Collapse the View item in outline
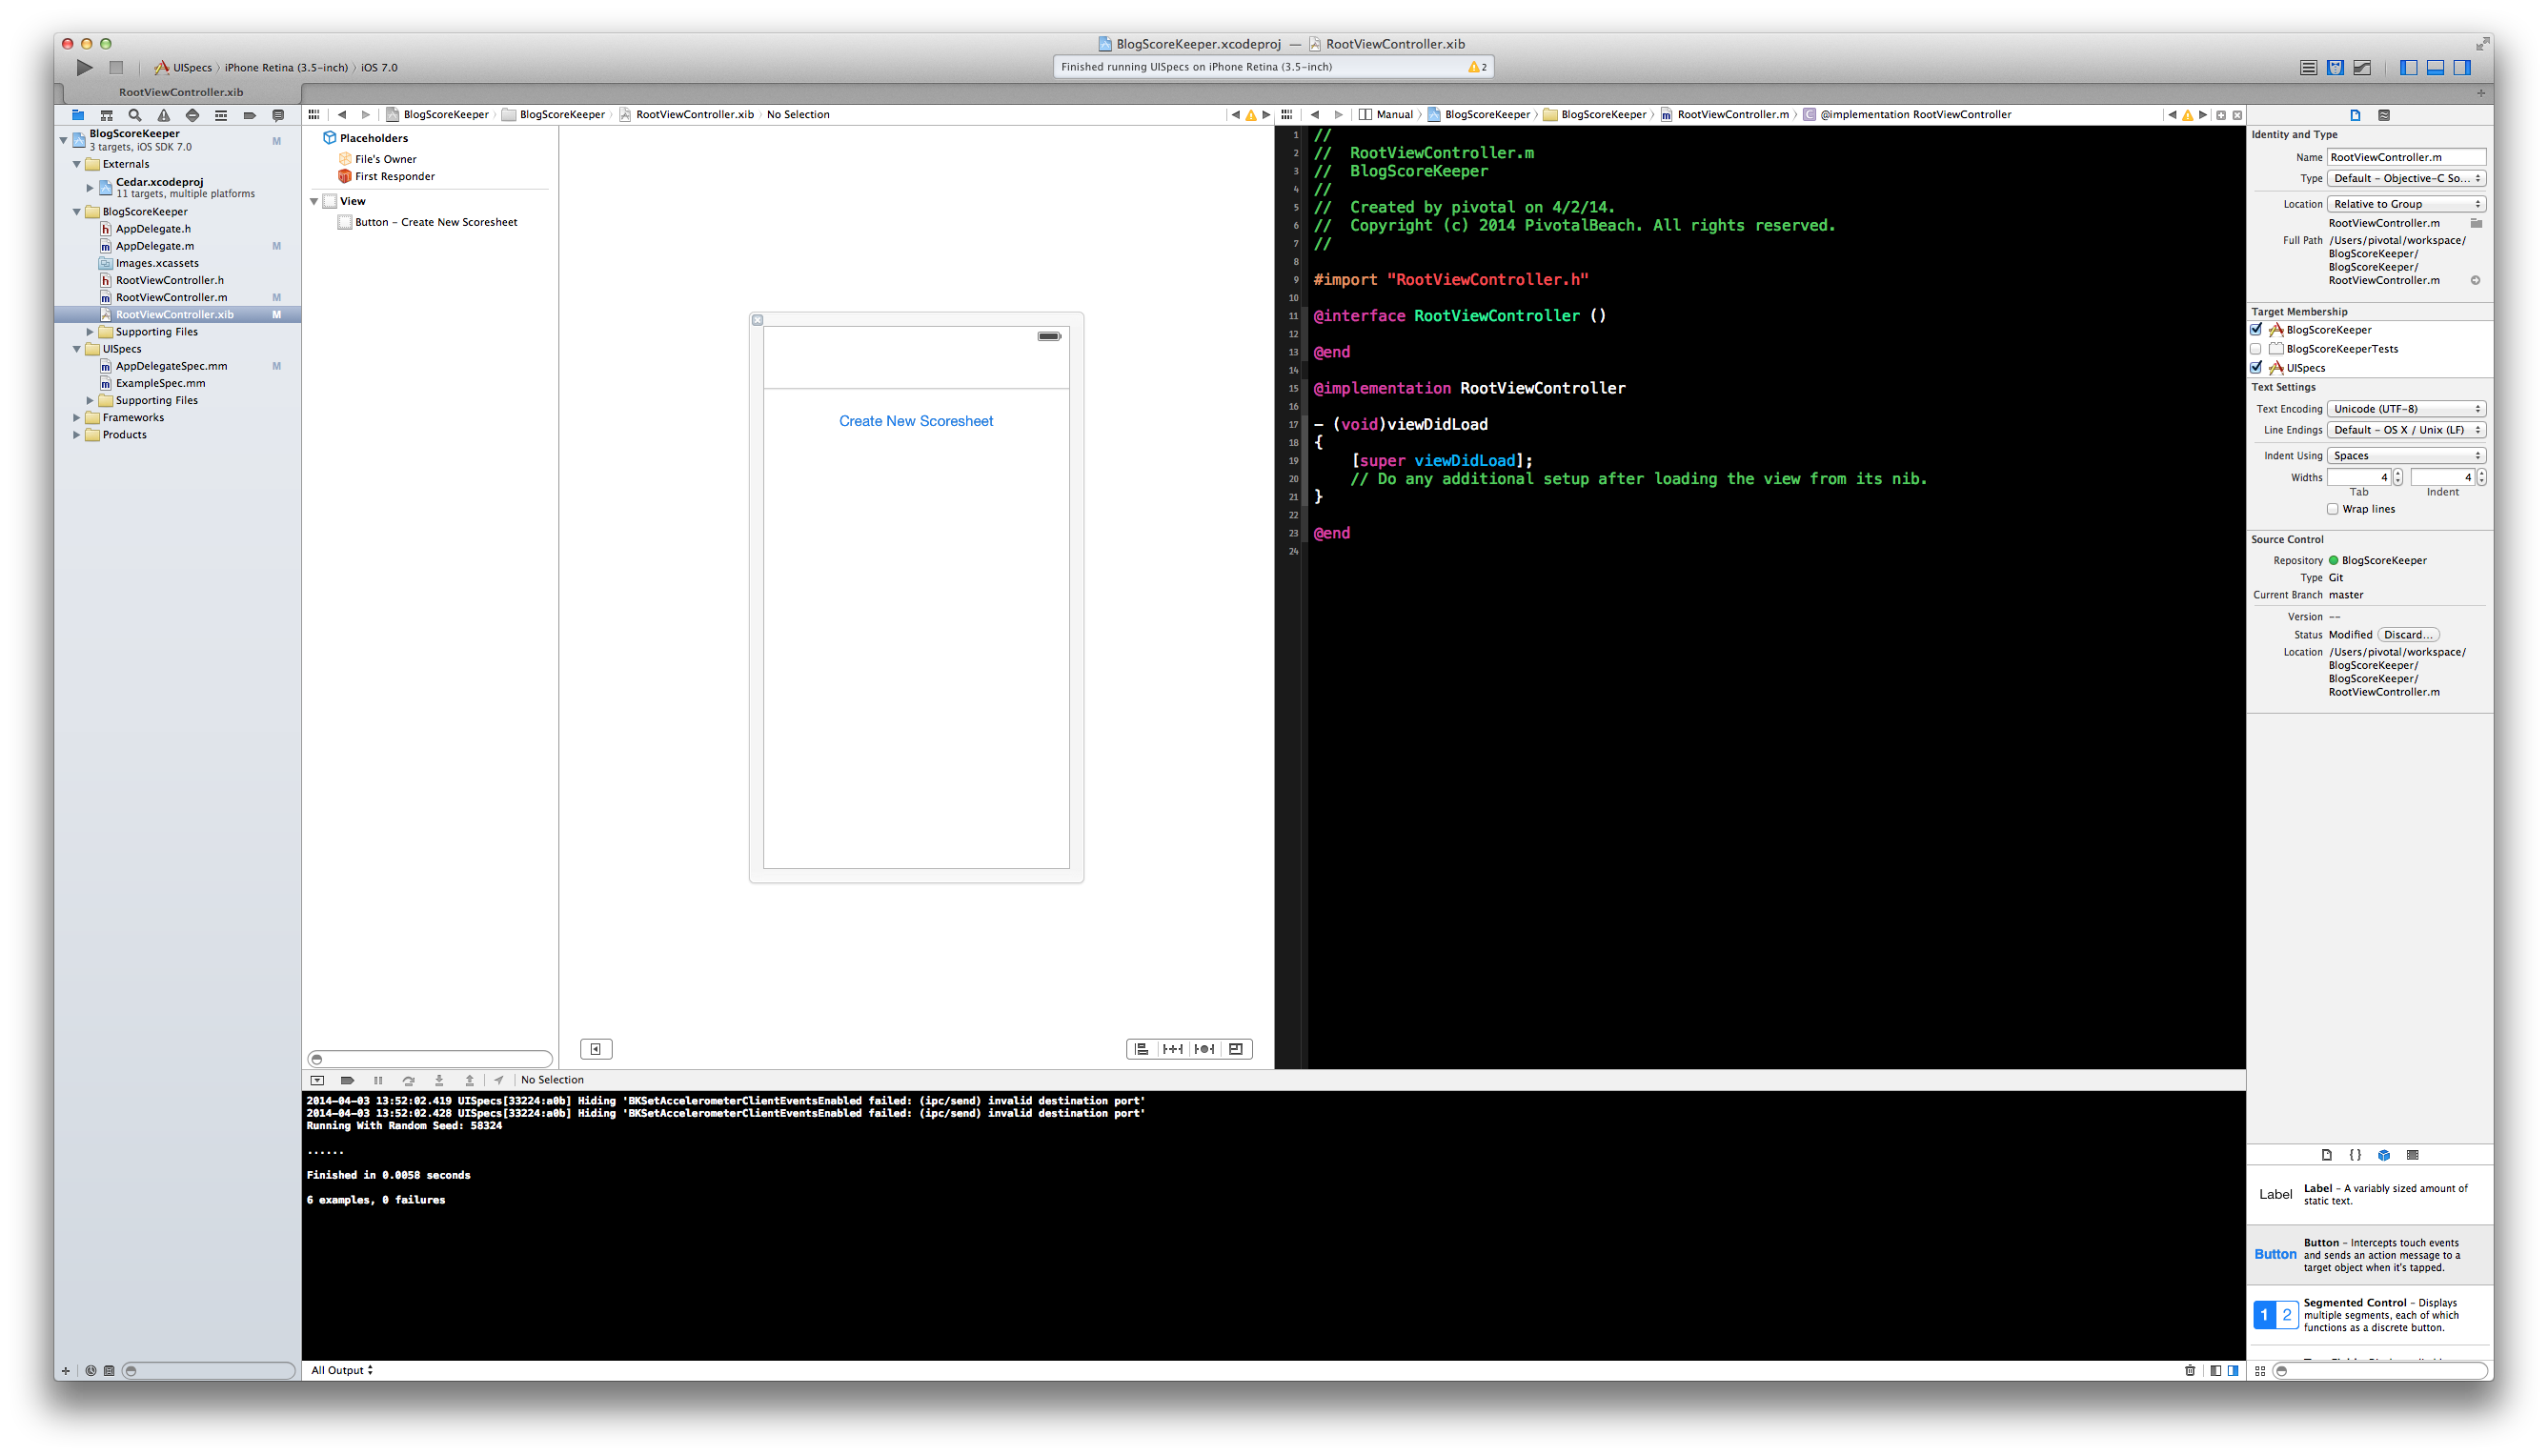This screenshot has width=2548, height=1456. [x=314, y=201]
